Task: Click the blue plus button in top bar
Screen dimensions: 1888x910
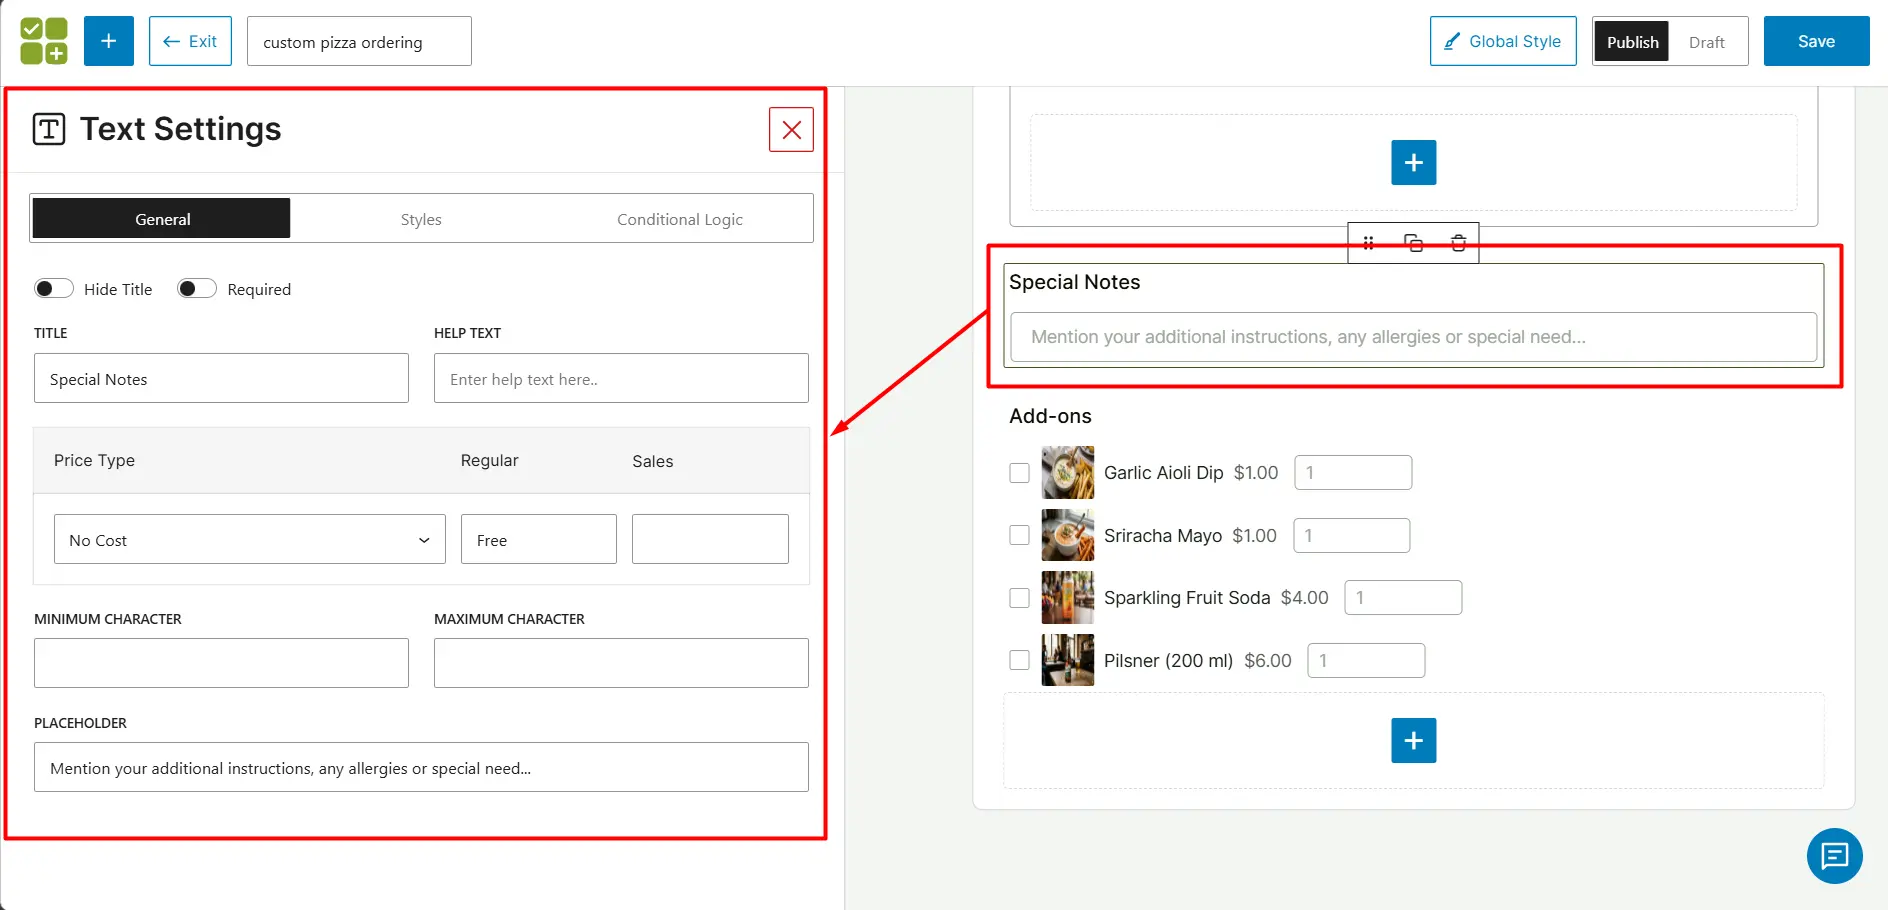Action: click(109, 41)
